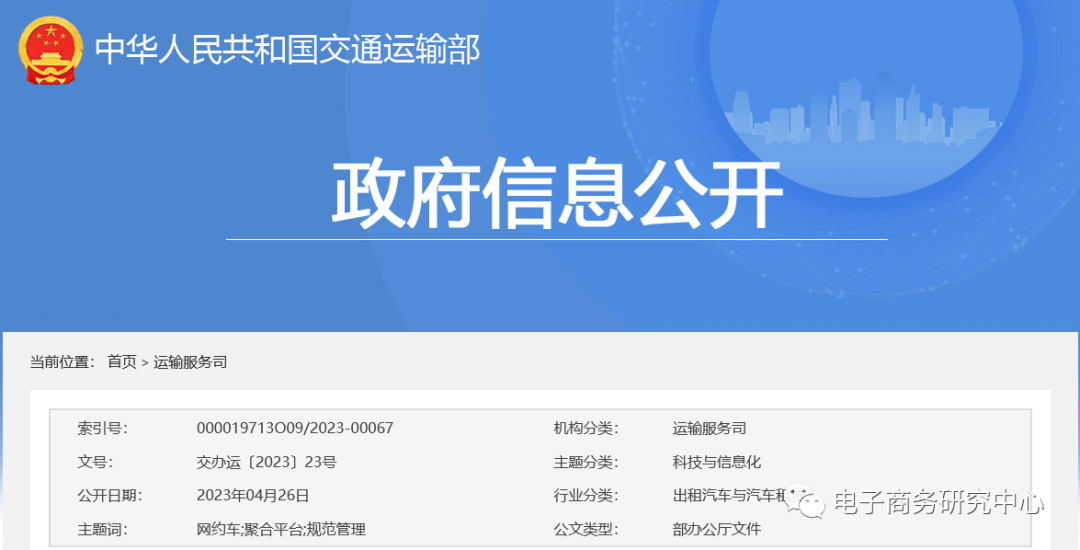This screenshot has height=550, width=1080.
Task: Click the 公文类型 field label
Action: click(586, 529)
